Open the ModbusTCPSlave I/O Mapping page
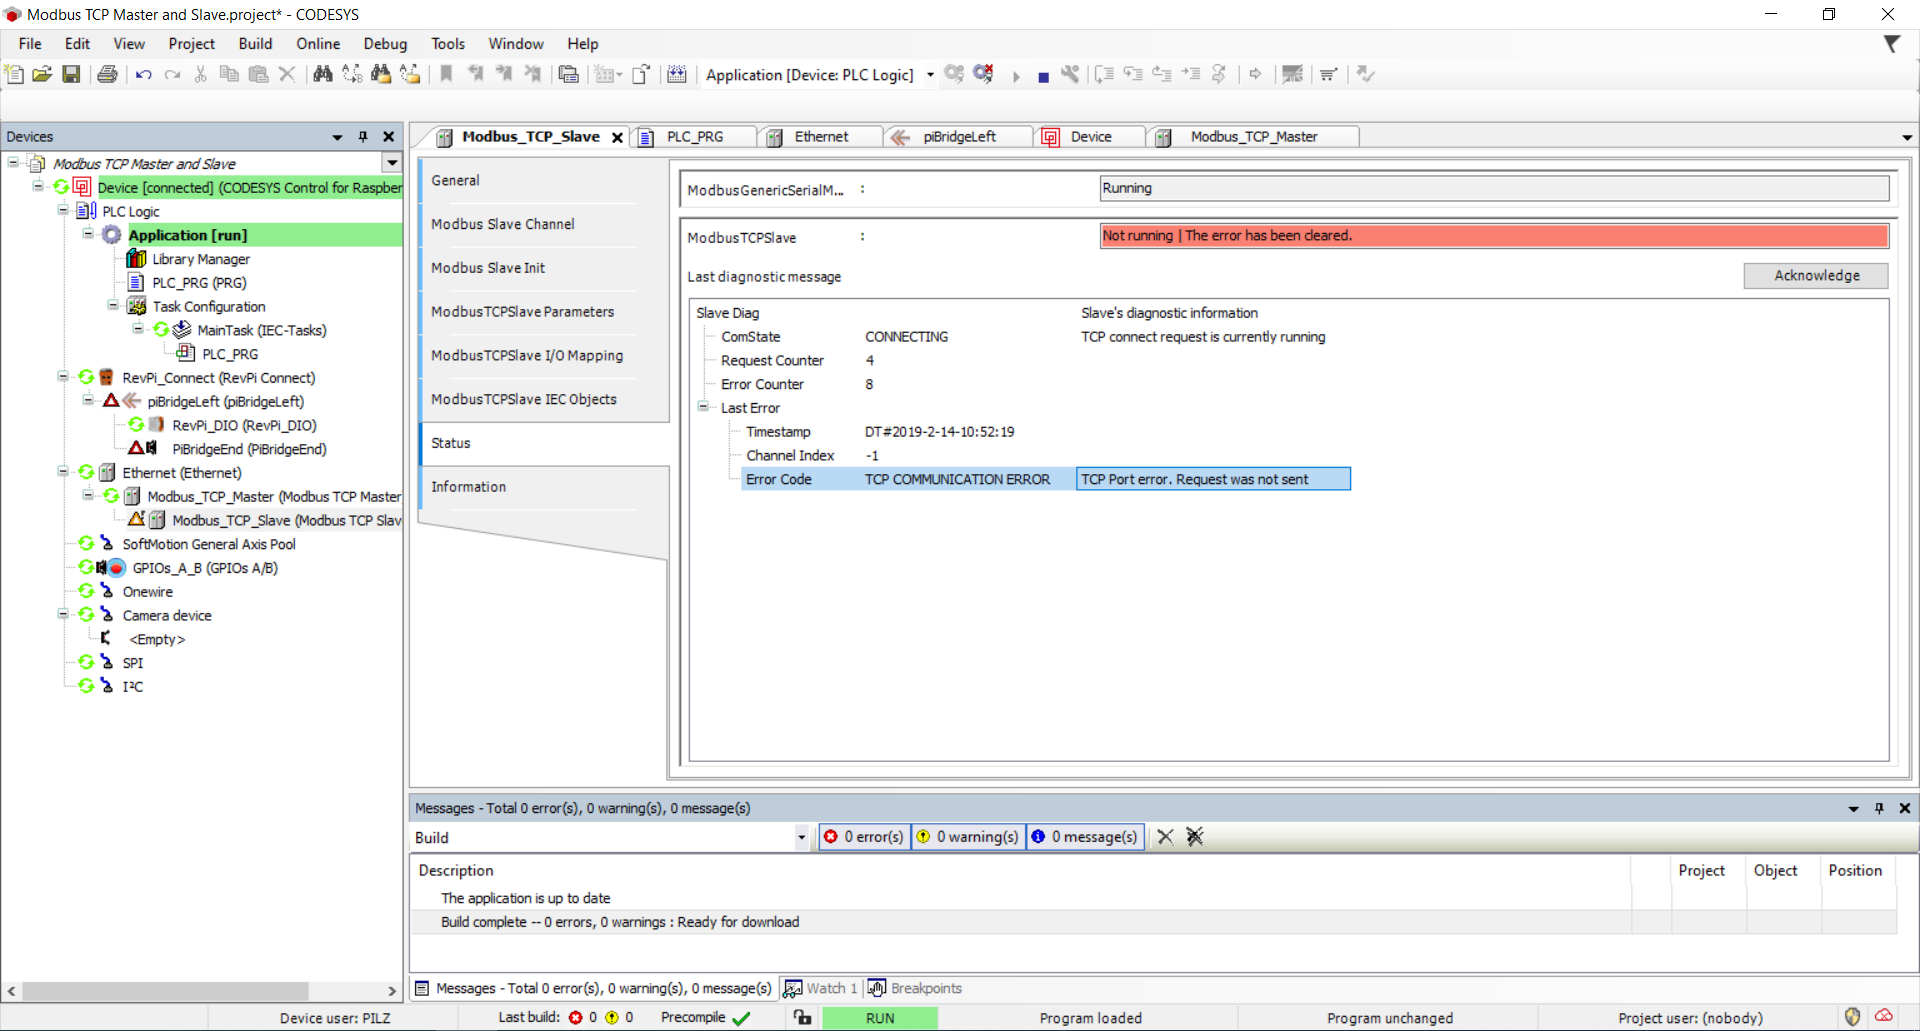 [x=527, y=355]
